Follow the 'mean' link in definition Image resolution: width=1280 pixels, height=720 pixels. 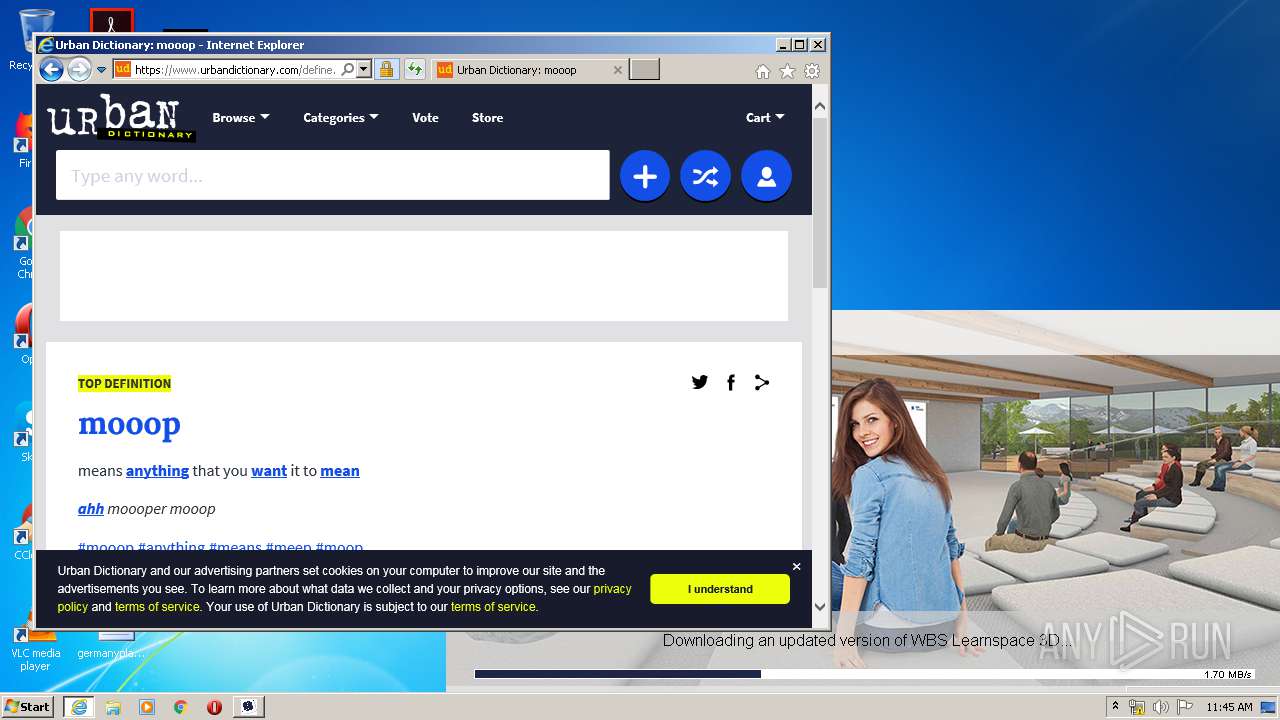[340, 470]
